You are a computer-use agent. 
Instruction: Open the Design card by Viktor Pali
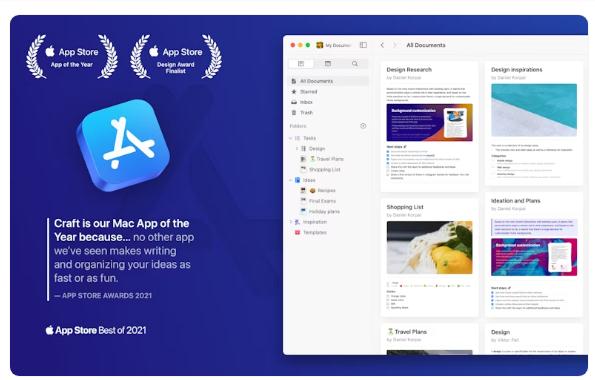534,339
